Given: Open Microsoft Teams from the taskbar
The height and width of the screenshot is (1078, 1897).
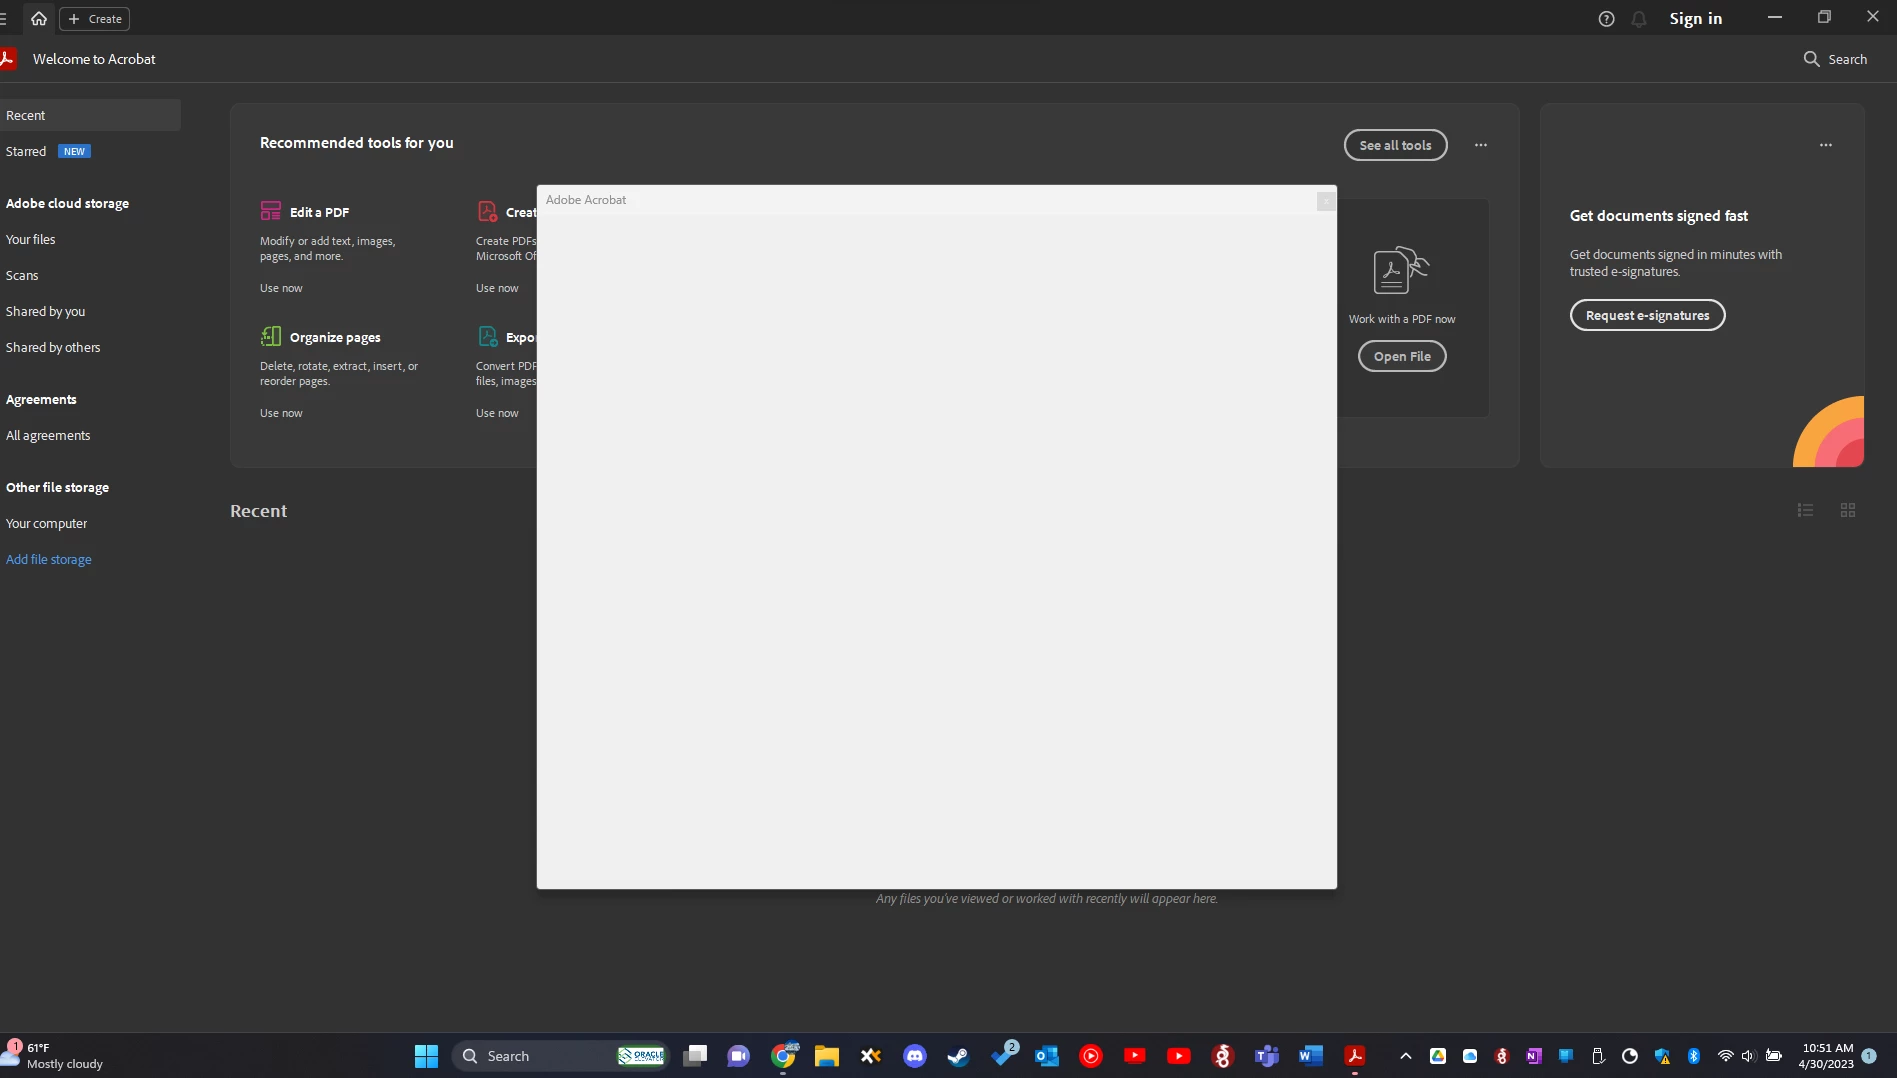Looking at the screenshot, I should (1267, 1056).
